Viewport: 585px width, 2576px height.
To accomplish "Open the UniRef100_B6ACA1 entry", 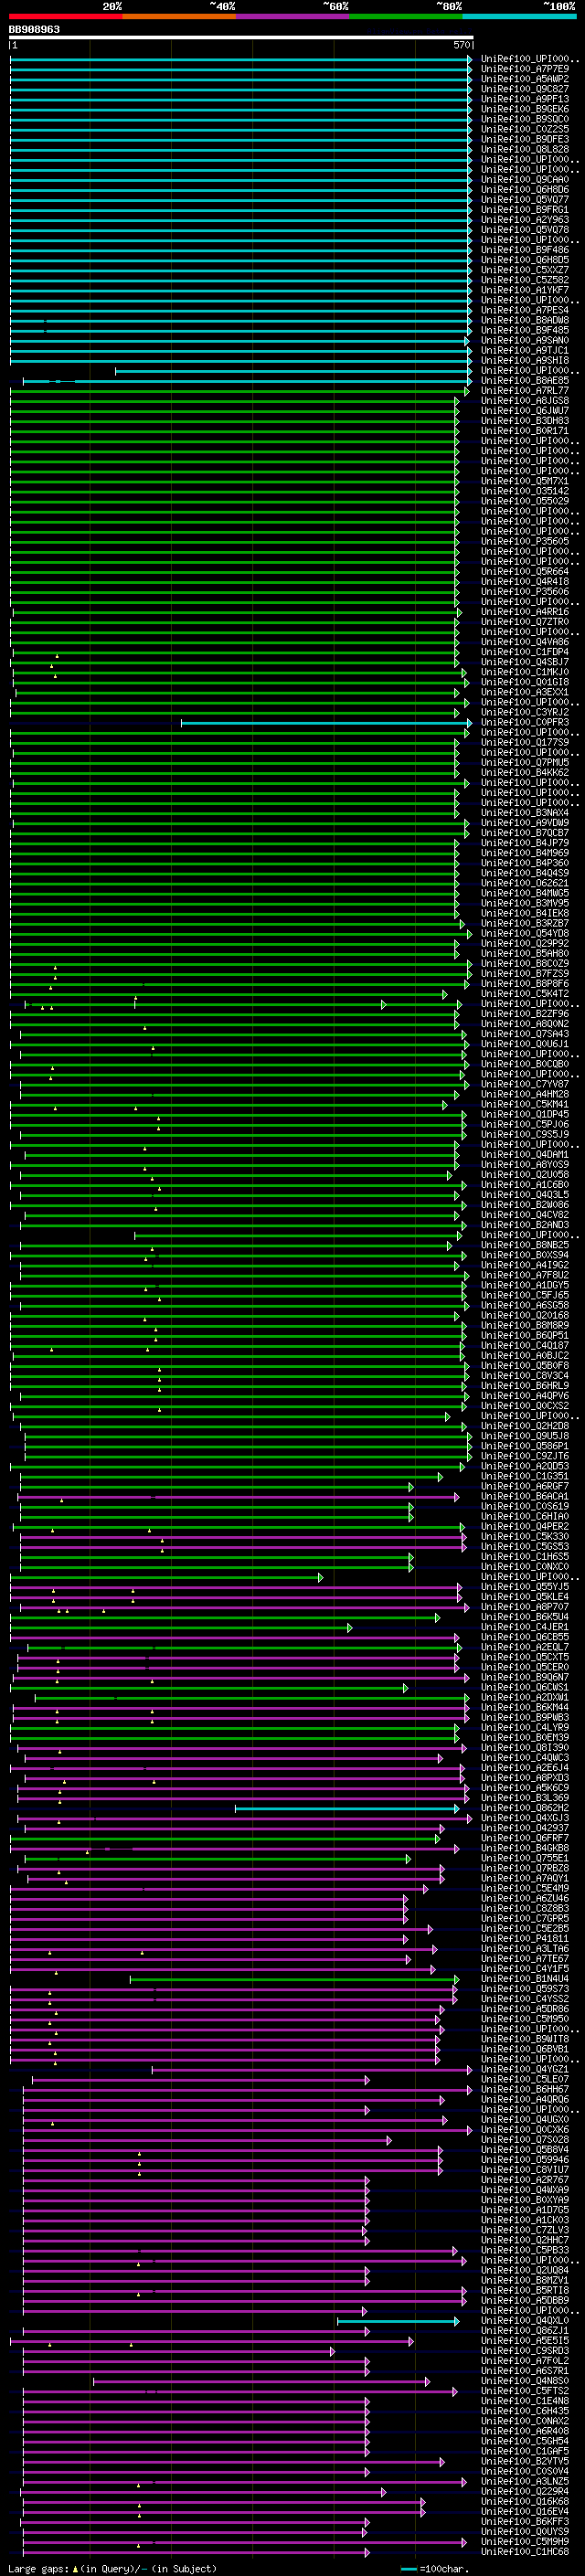I will click(x=525, y=1496).
